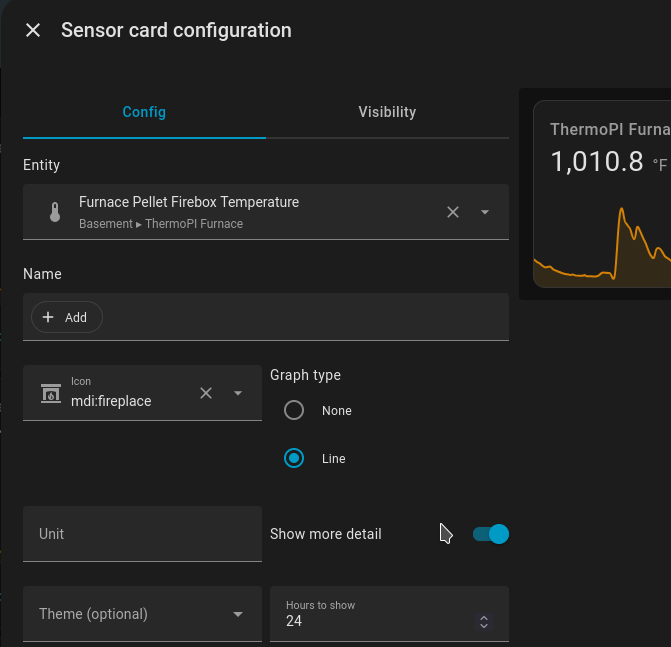Expand the Entity dropdown arrow

[485, 212]
